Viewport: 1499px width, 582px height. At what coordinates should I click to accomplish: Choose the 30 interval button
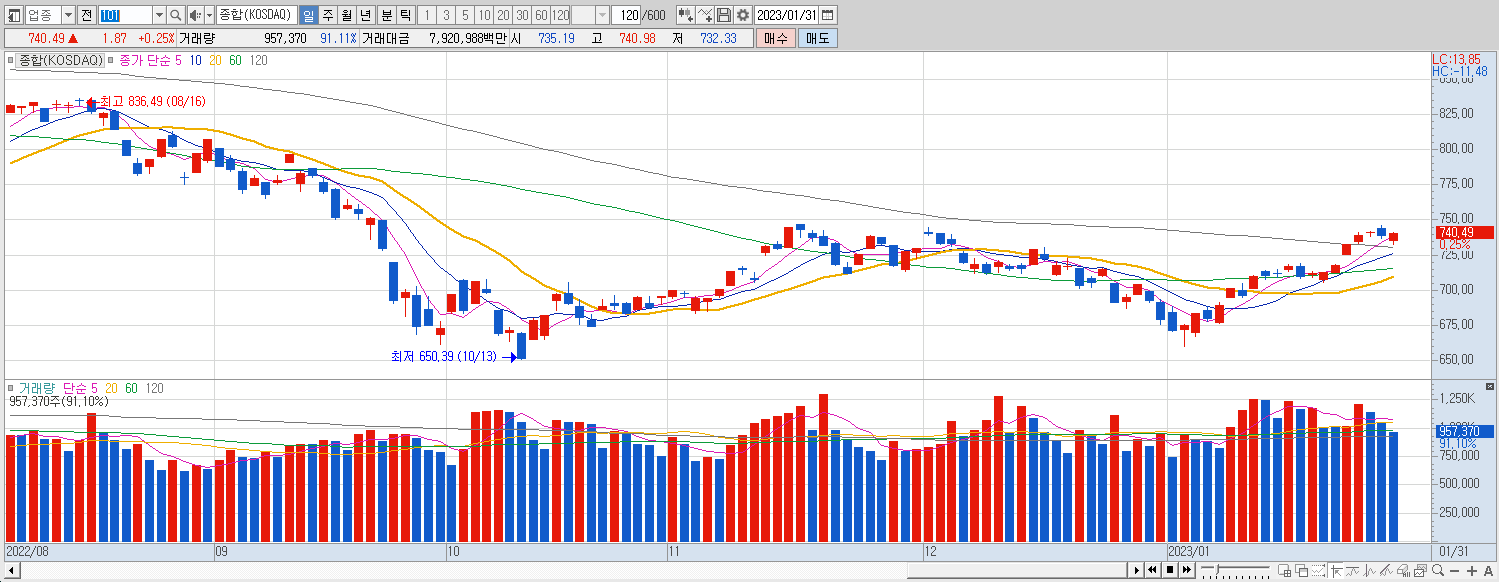pos(522,15)
